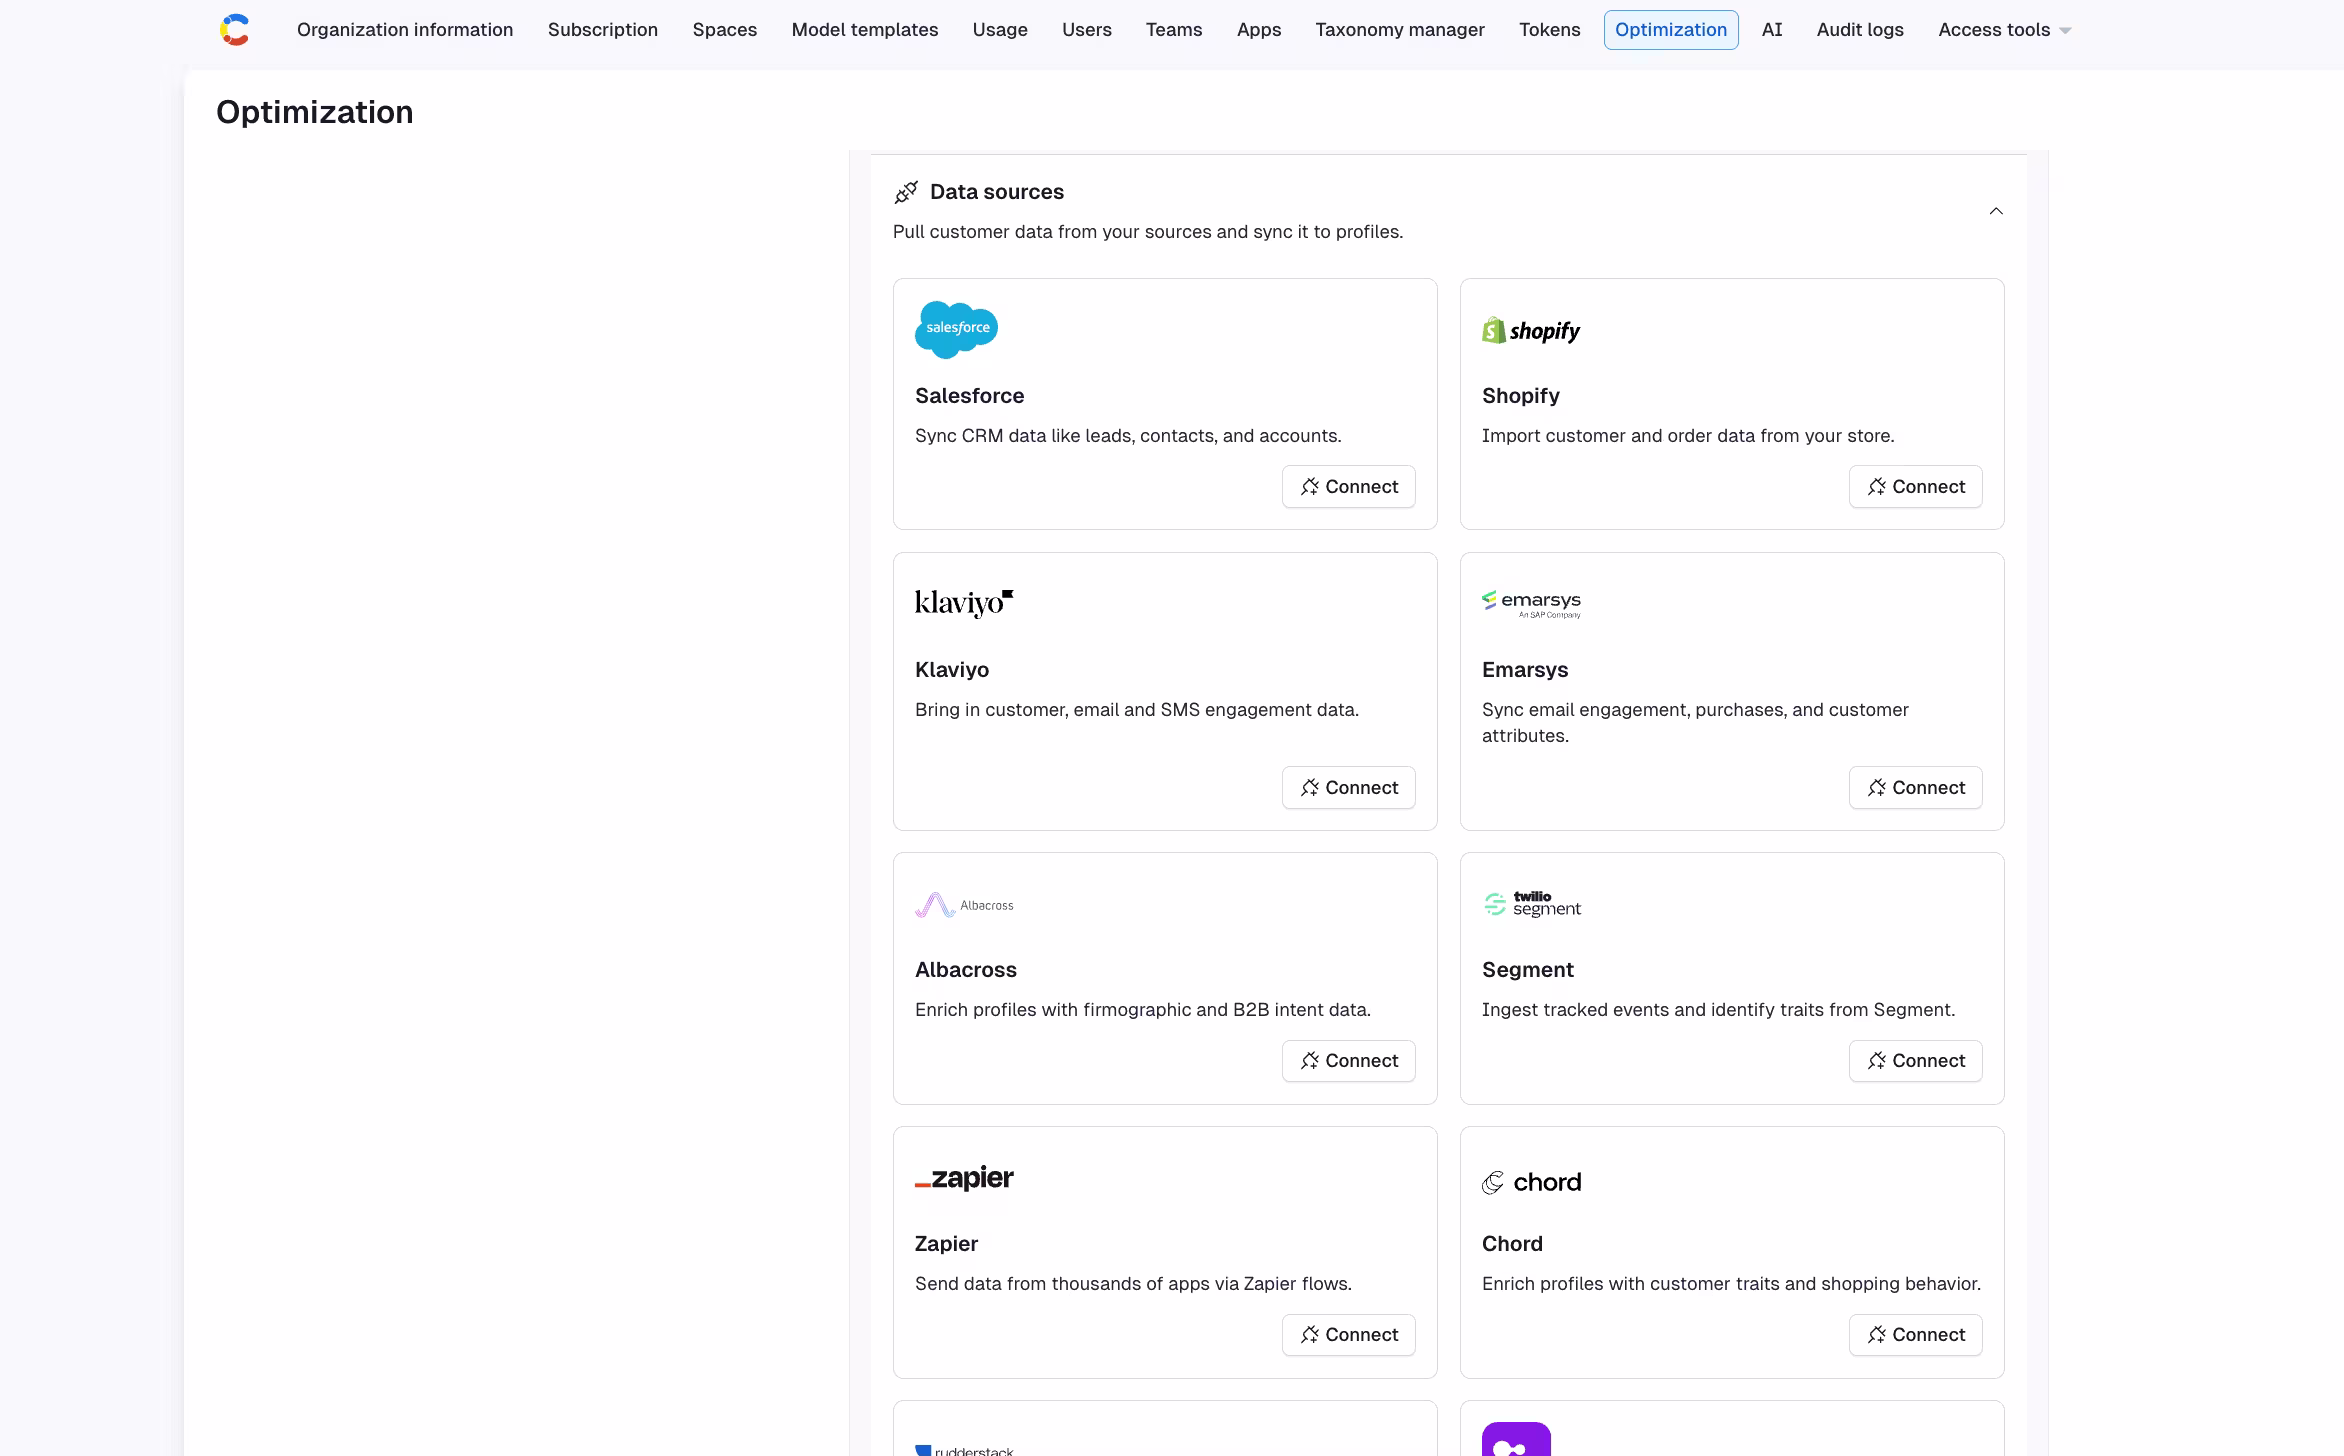
Task: Connect the Salesforce data source
Action: click(x=1348, y=487)
